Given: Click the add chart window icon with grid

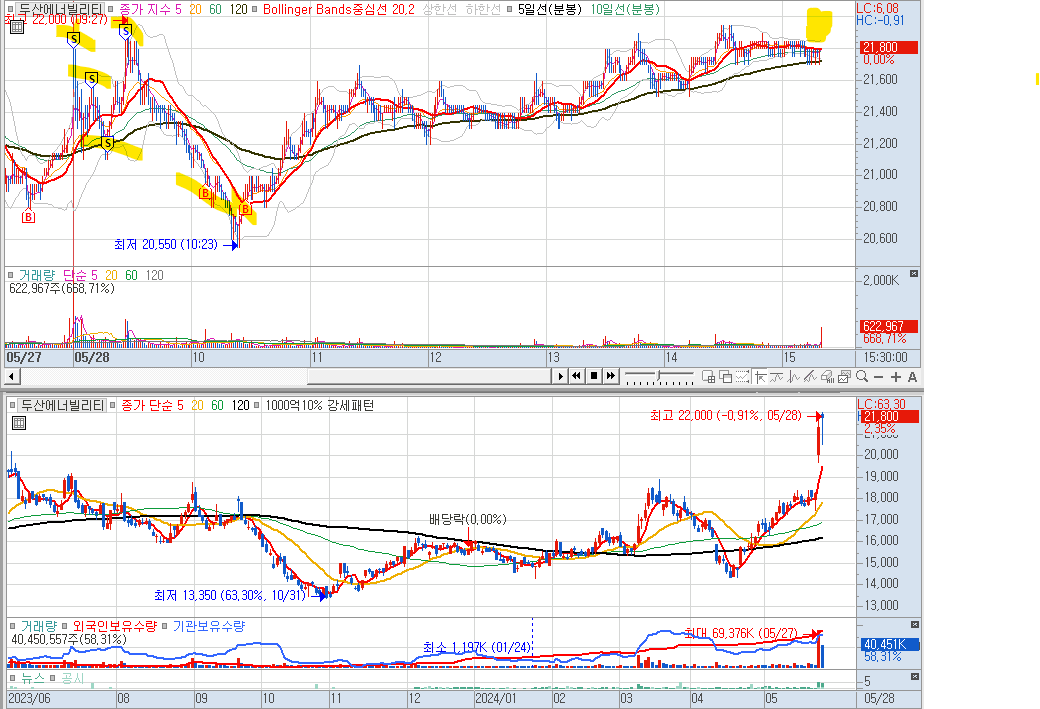Looking at the screenshot, I should (708, 377).
